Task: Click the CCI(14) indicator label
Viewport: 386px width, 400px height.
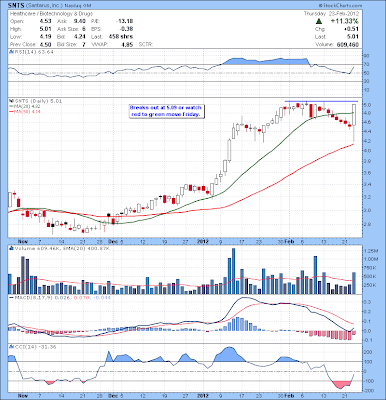Action: tap(35, 347)
